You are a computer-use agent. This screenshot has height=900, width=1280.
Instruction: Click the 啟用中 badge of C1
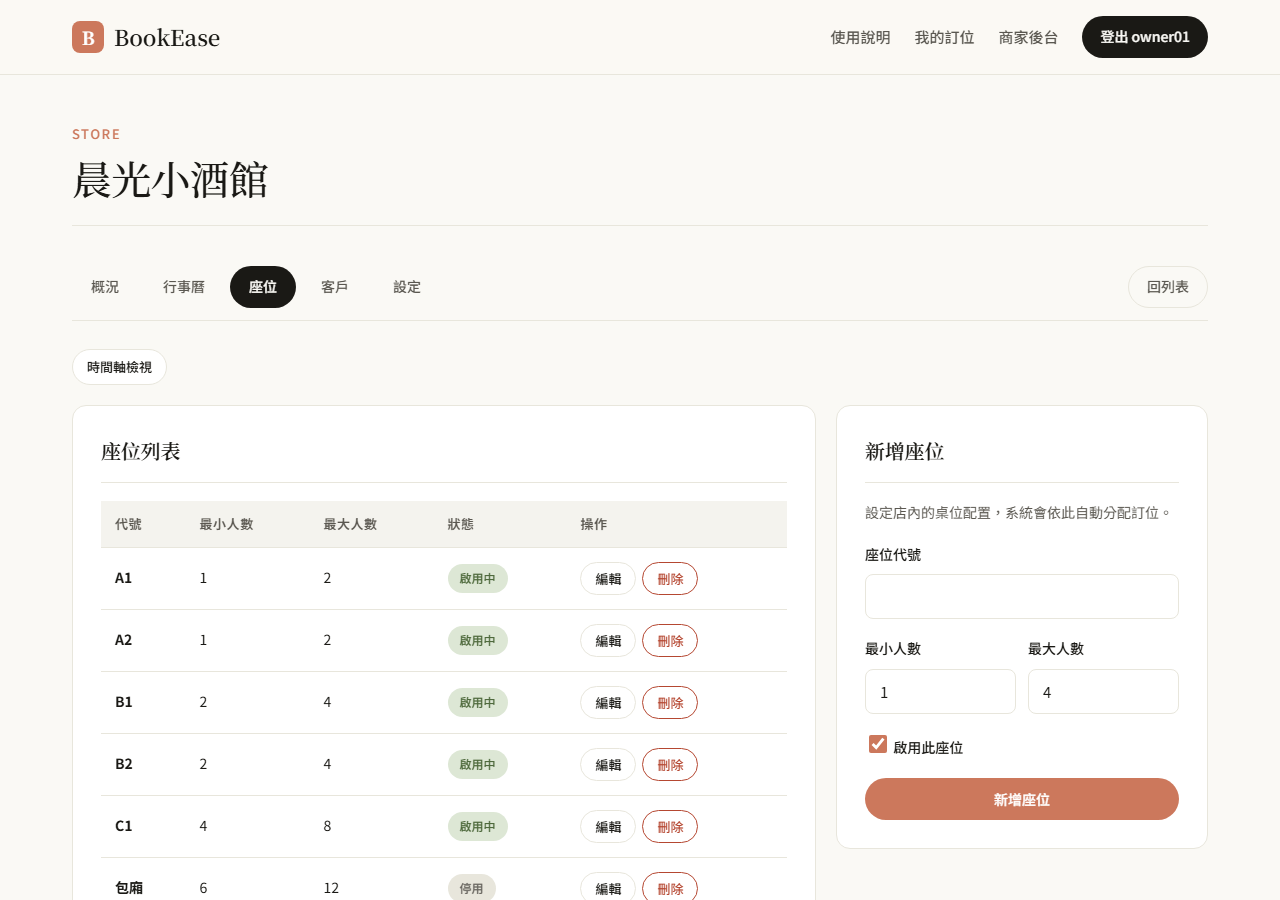(x=478, y=827)
